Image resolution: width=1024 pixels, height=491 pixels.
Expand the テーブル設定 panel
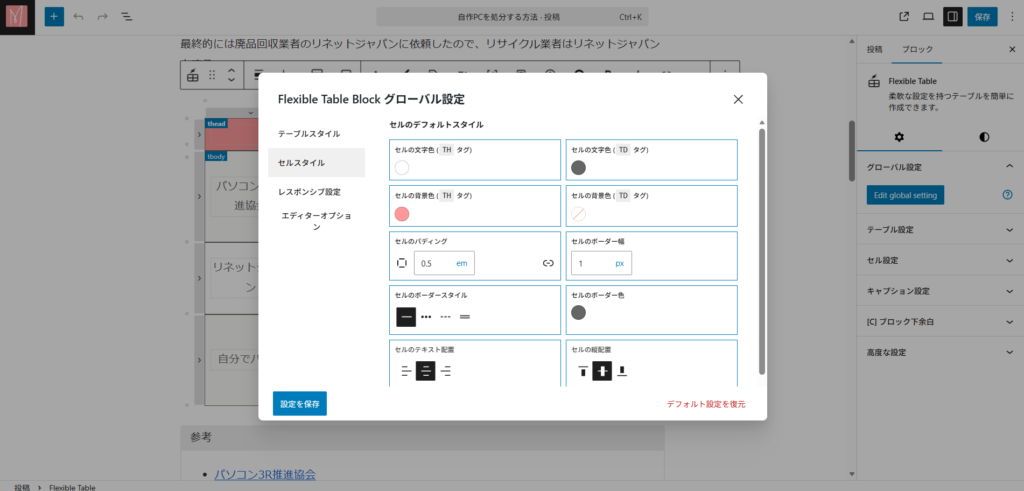tap(939, 229)
